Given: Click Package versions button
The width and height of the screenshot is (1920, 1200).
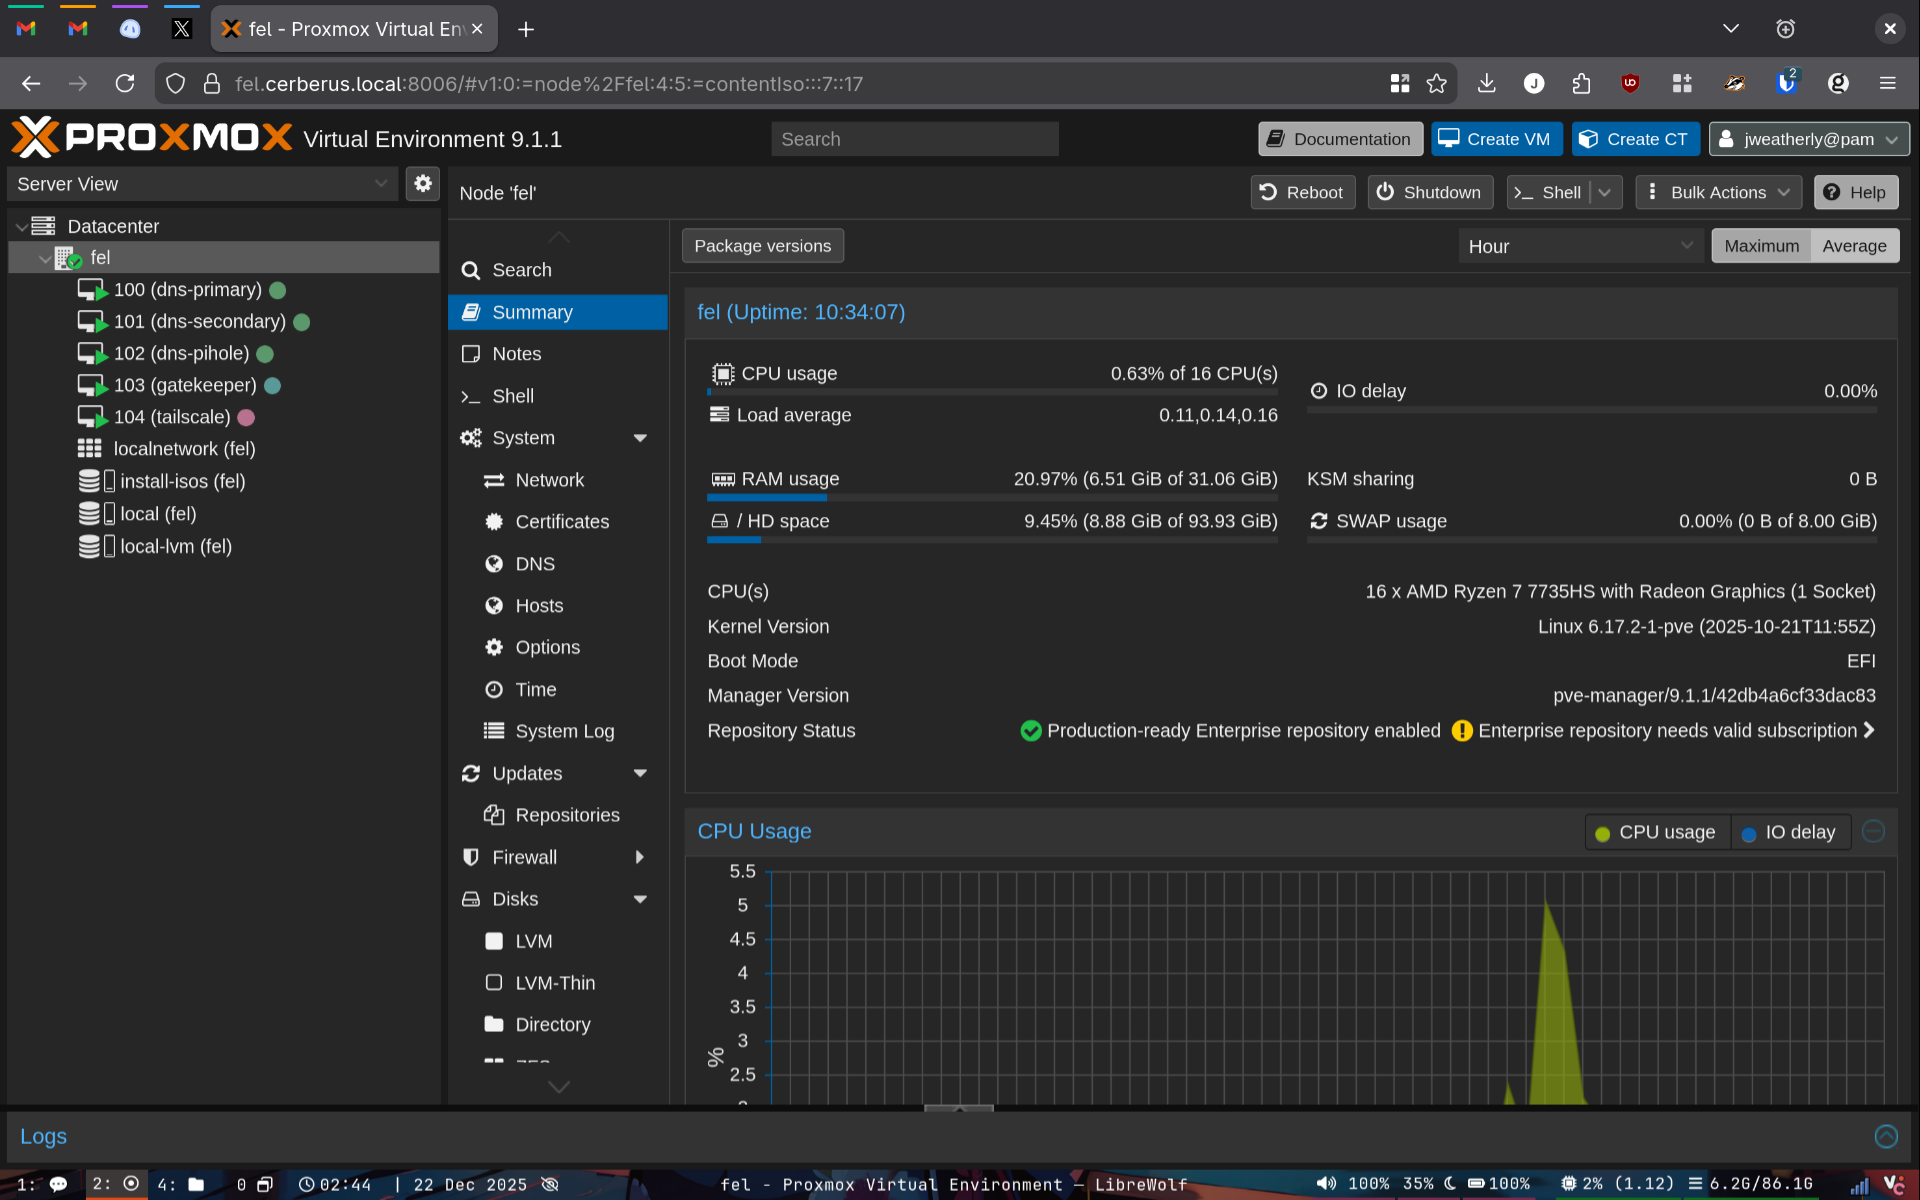Looking at the screenshot, I should coord(762,246).
